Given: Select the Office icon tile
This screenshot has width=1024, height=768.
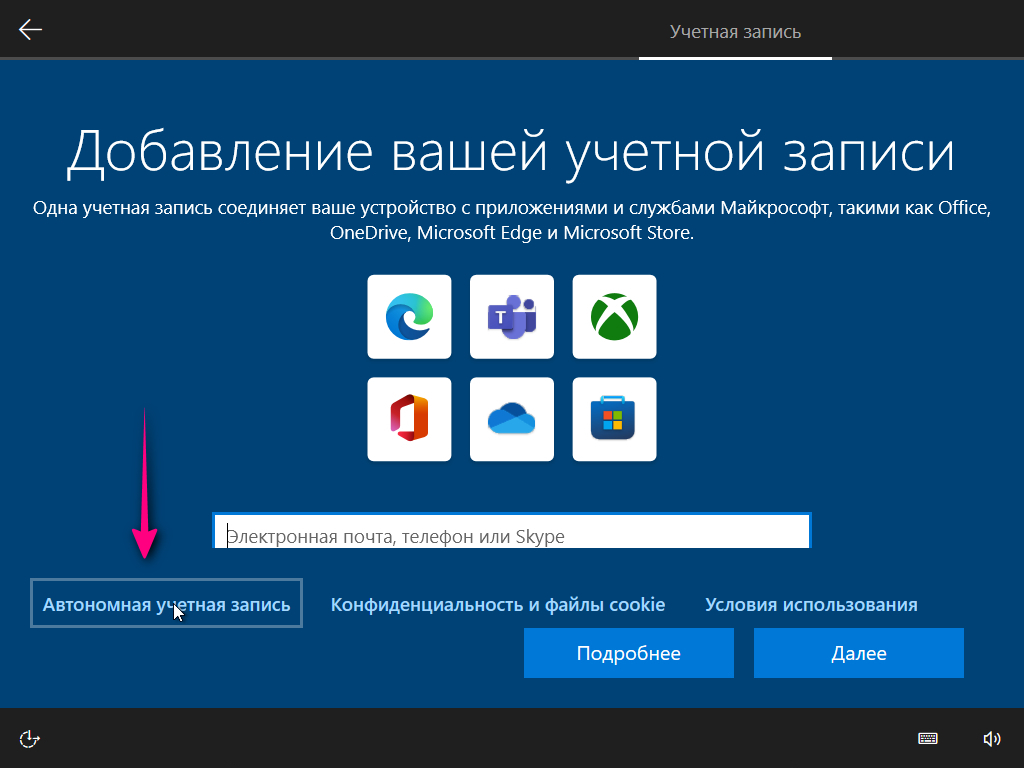Looking at the screenshot, I should click(409, 419).
